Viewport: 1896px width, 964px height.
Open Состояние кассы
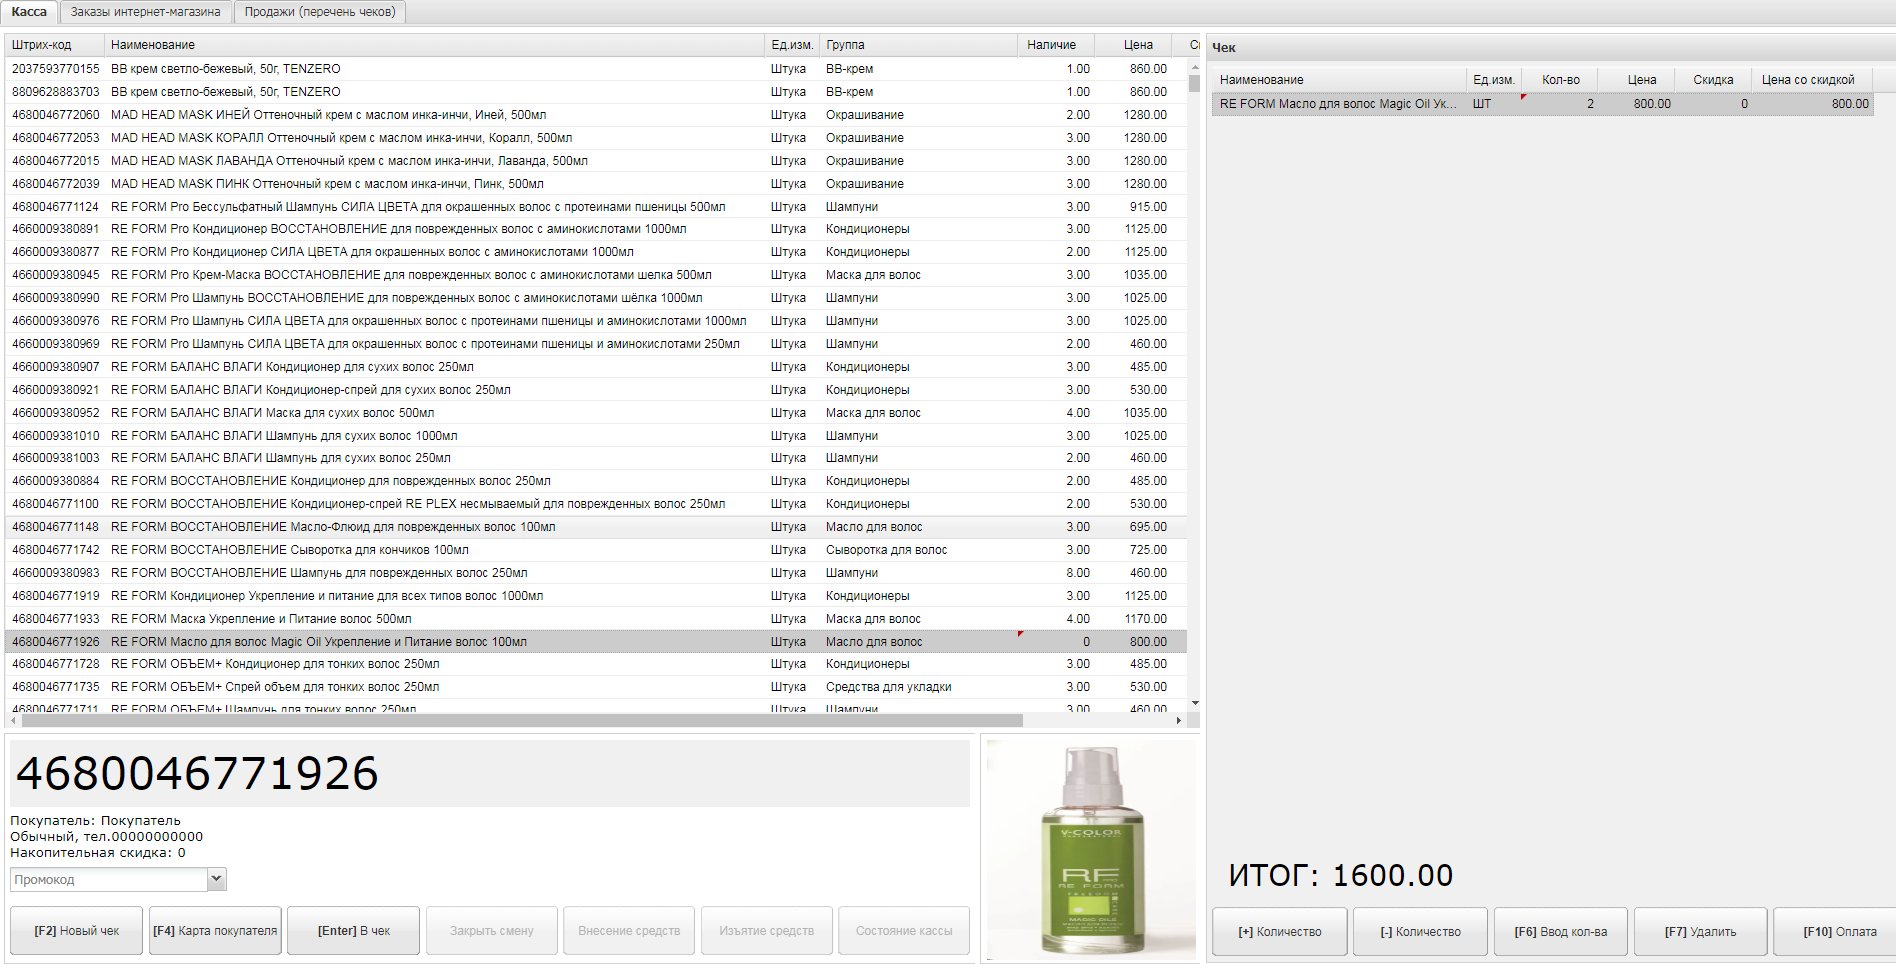[x=904, y=931]
